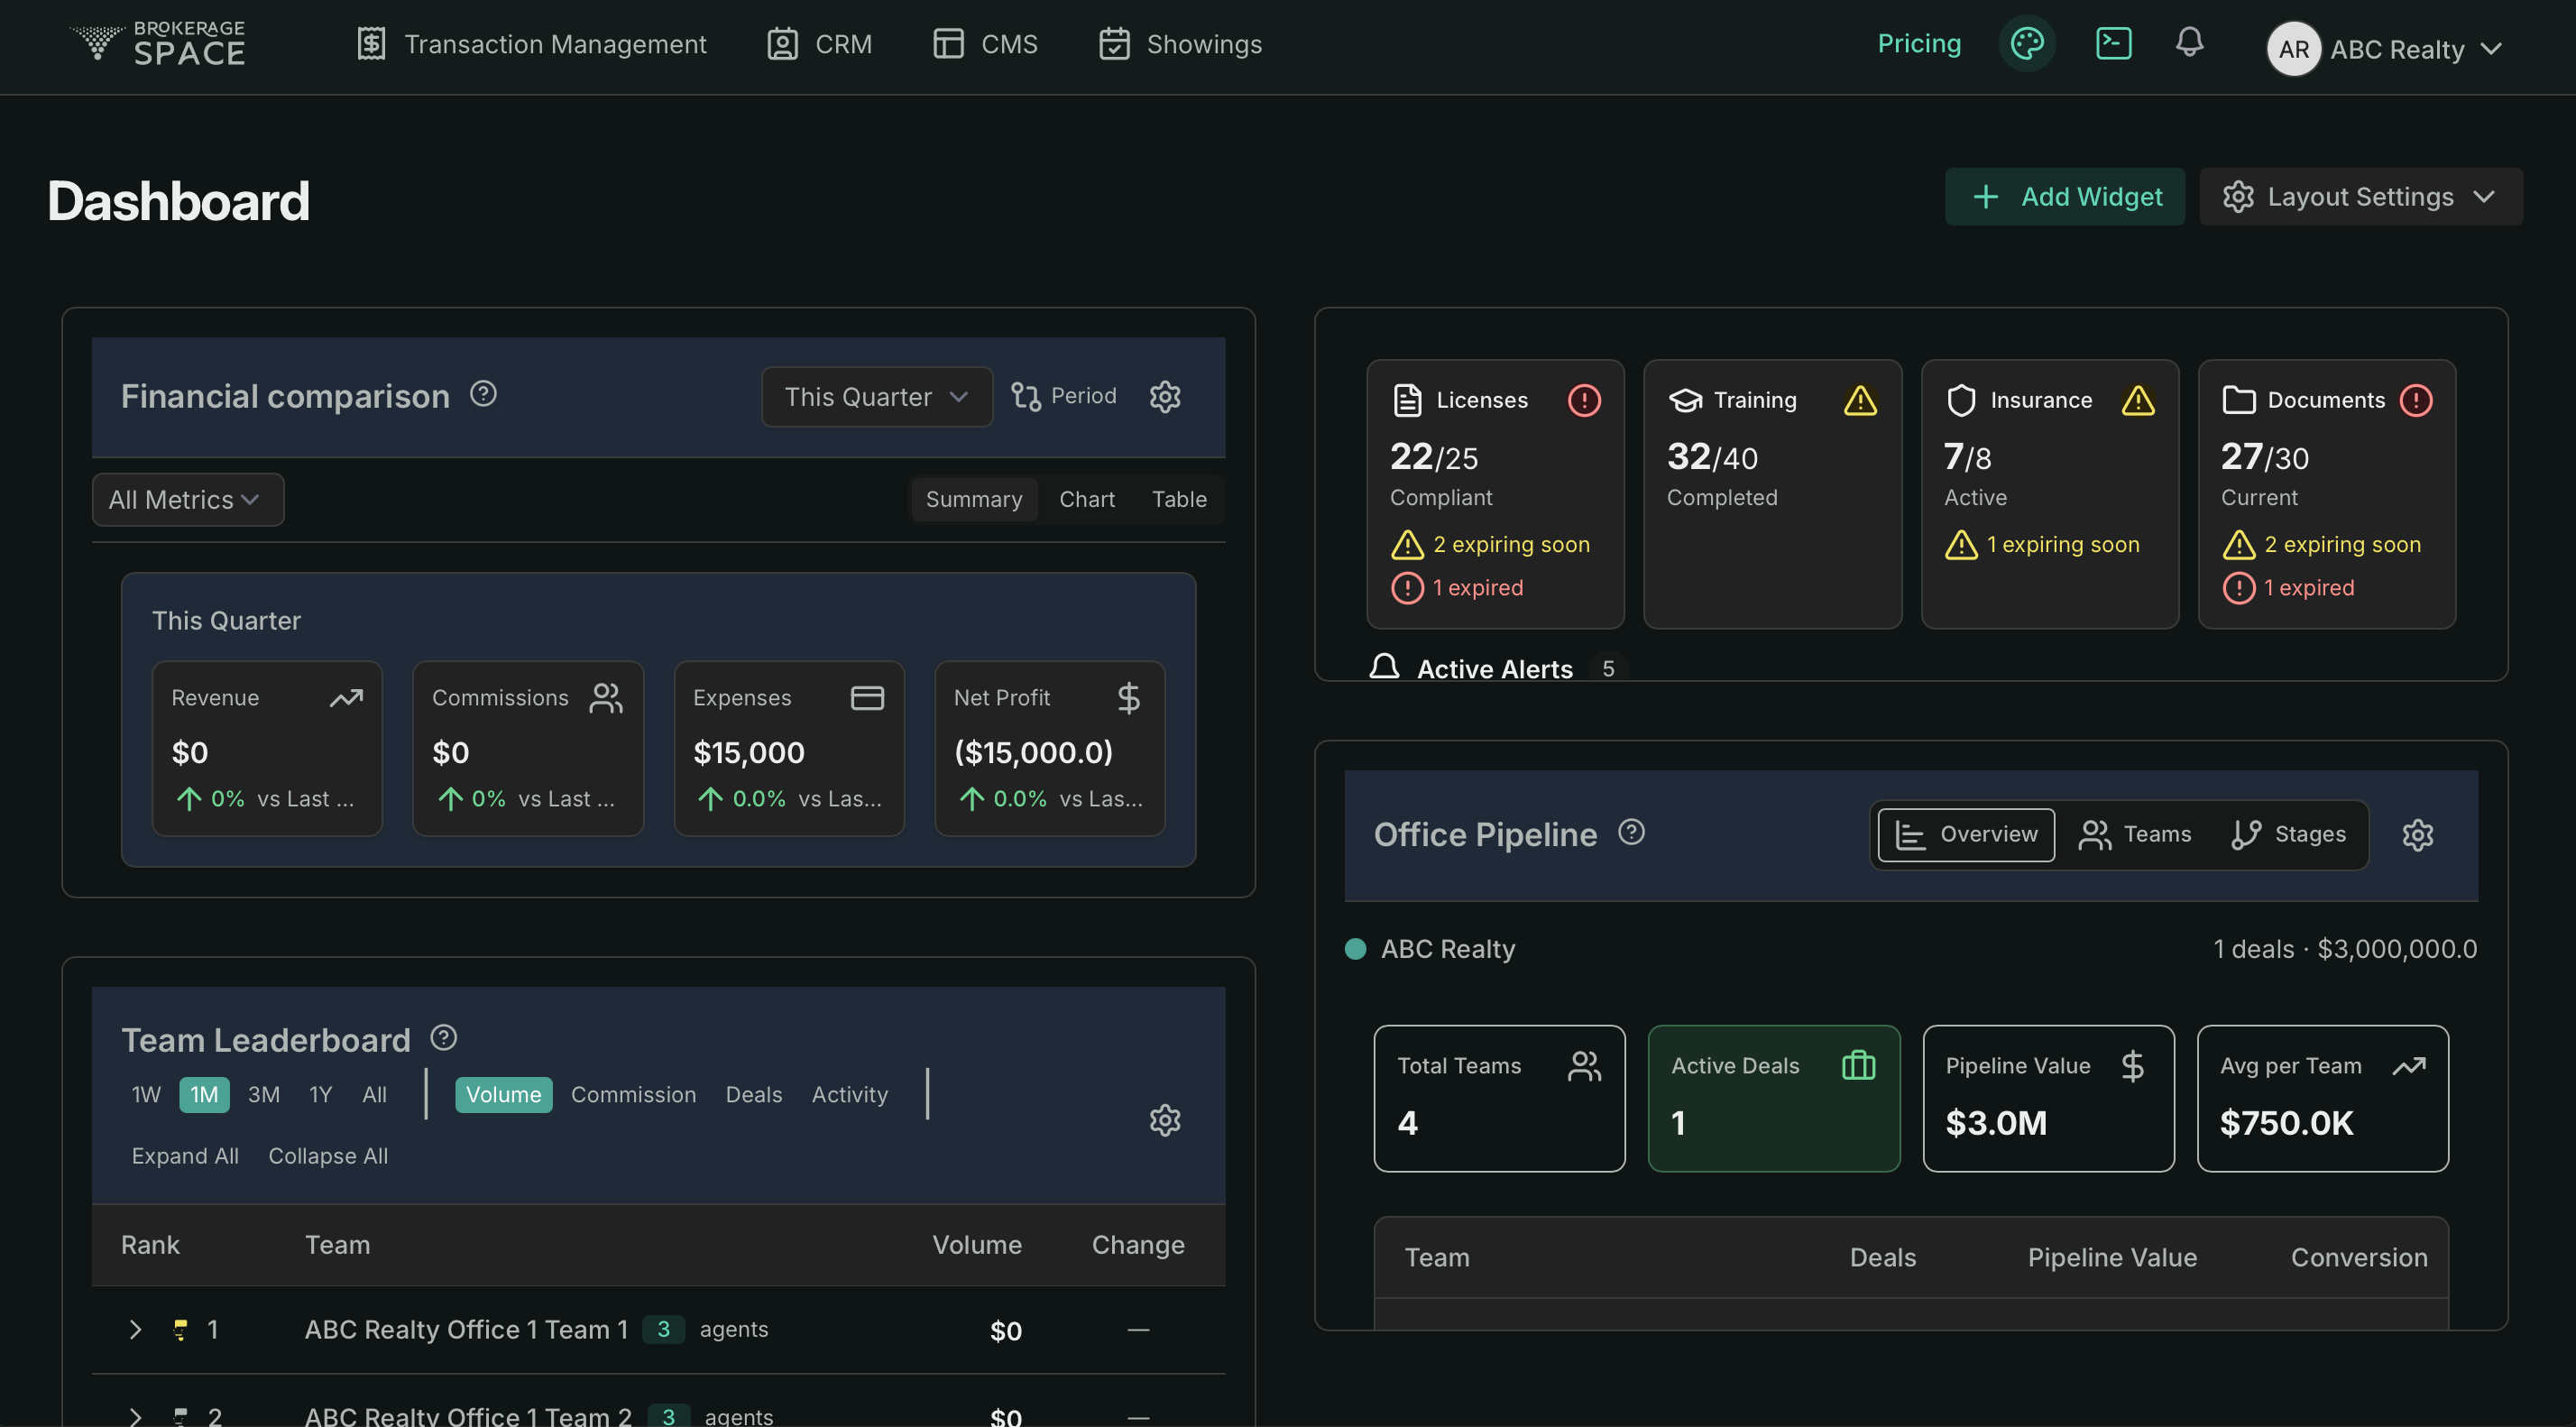Expand the ABC Realty Office 1 Team 1 row
The height and width of the screenshot is (1427, 2576).
135,1329
